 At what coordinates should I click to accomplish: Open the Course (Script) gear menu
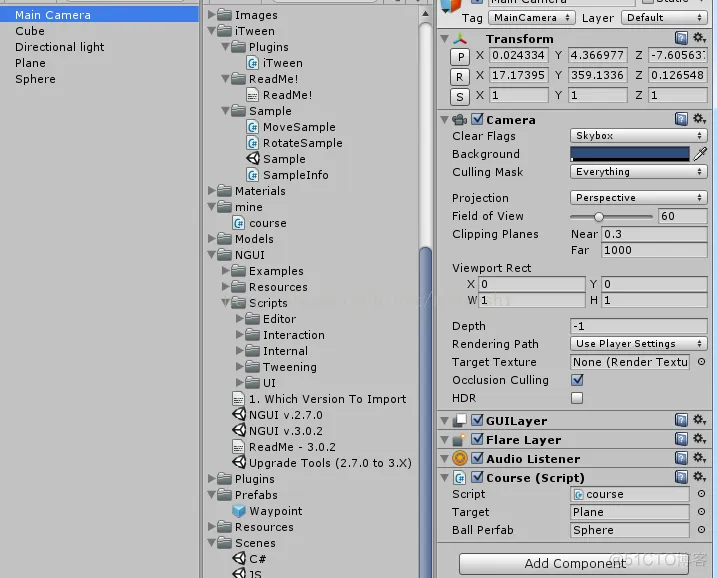(x=699, y=477)
